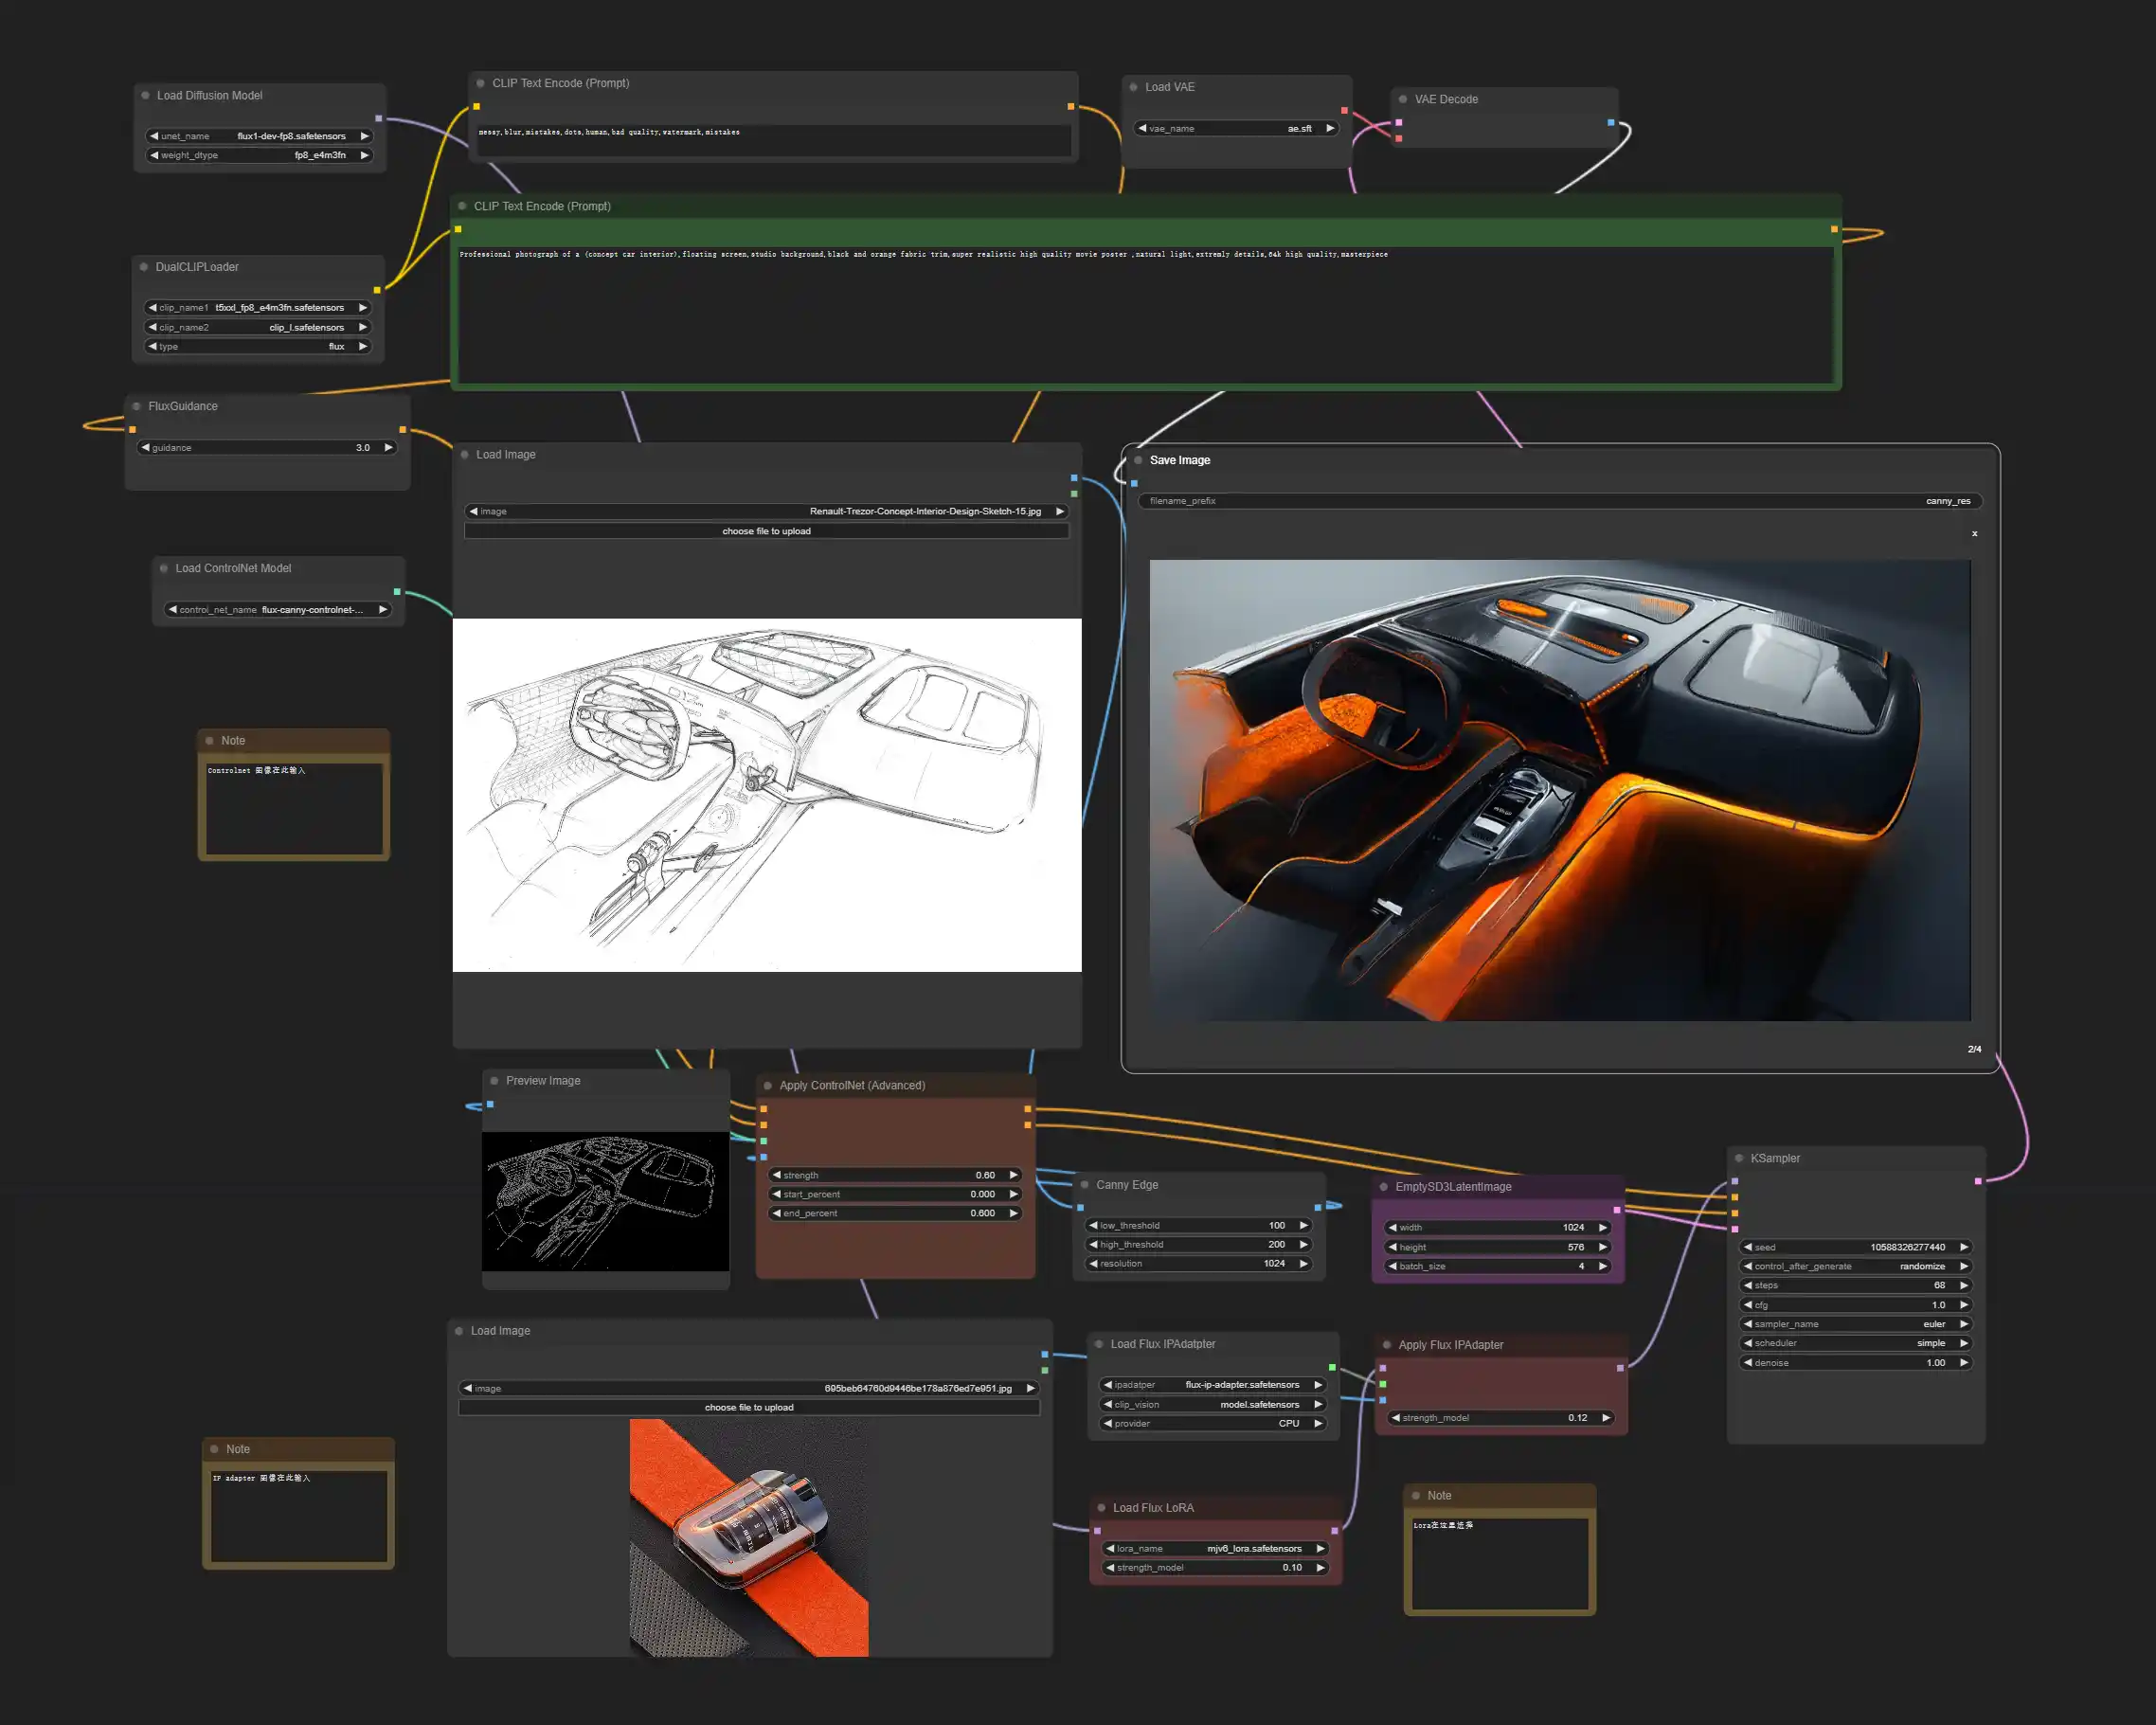Viewport: 2156px width, 1725px height.
Task: Collapse the FluxGuidance node dot
Action: click(137, 406)
